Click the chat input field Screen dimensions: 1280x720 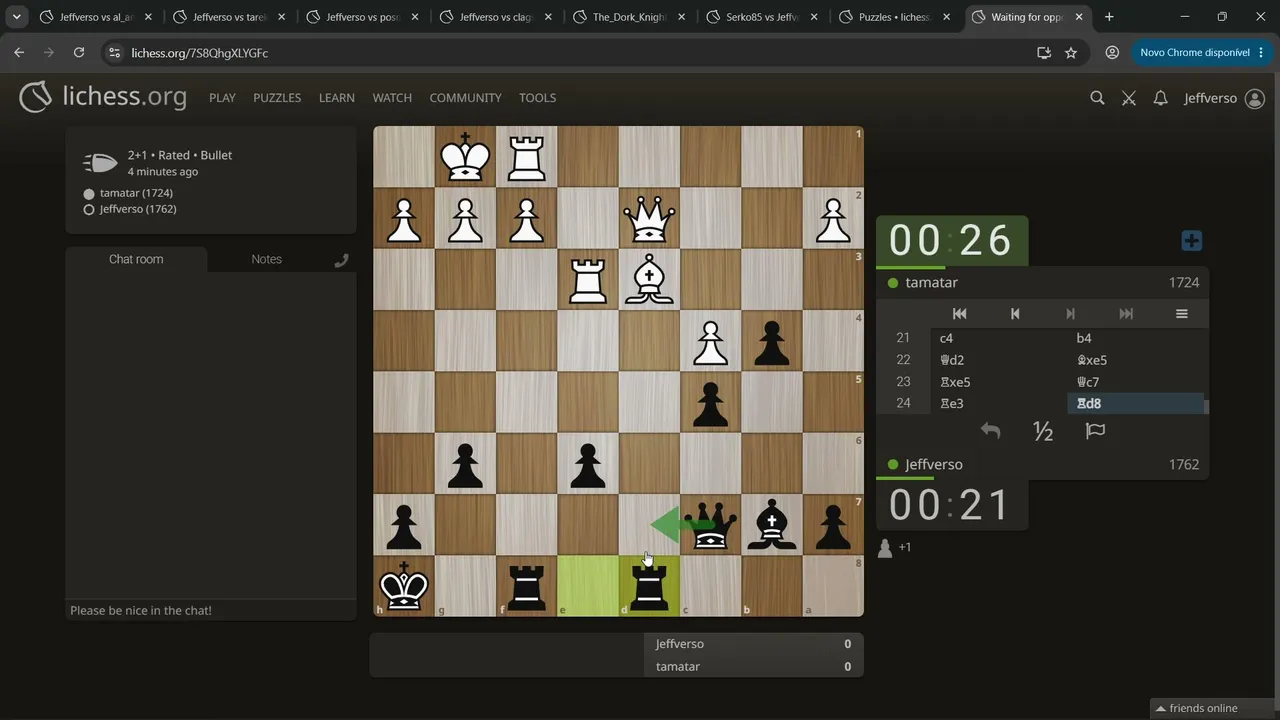tap(211, 610)
